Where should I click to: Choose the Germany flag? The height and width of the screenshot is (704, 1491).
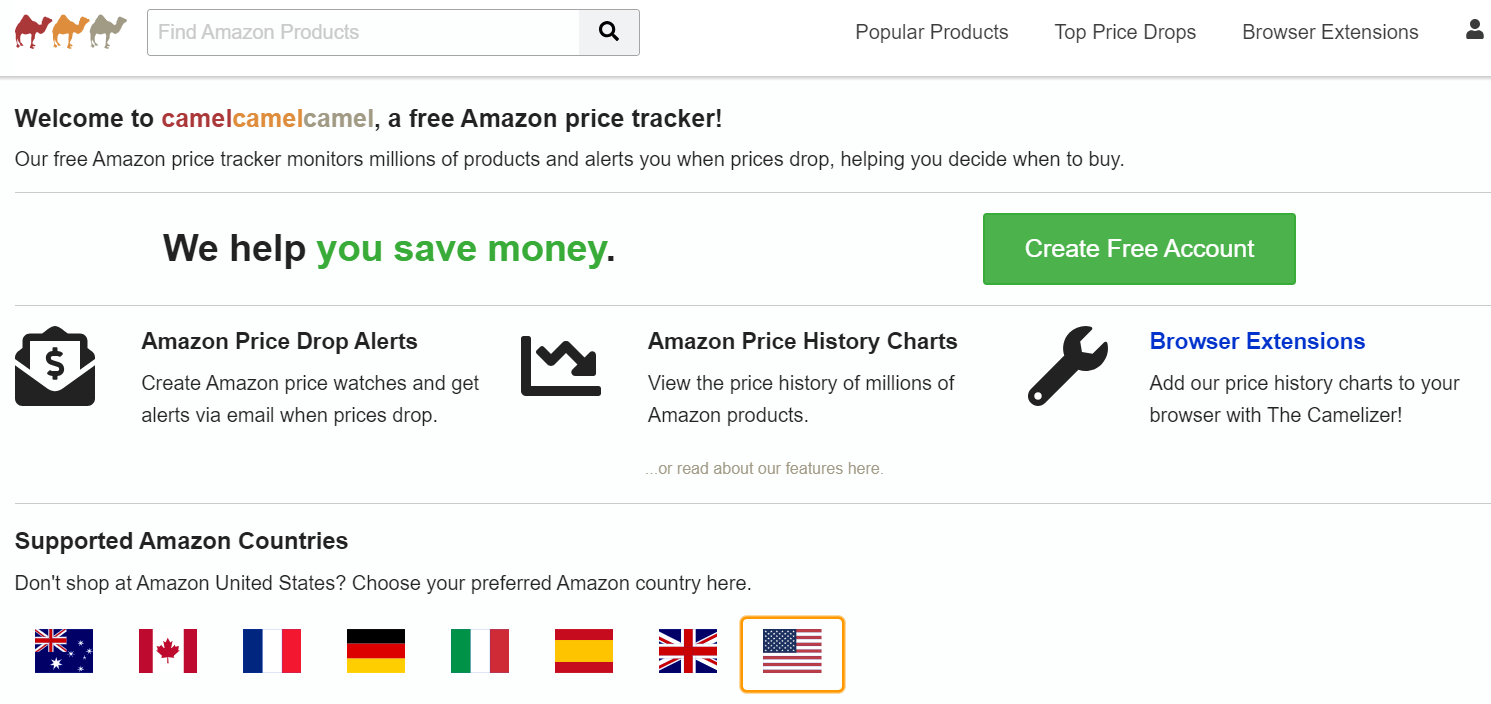tap(376, 651)
